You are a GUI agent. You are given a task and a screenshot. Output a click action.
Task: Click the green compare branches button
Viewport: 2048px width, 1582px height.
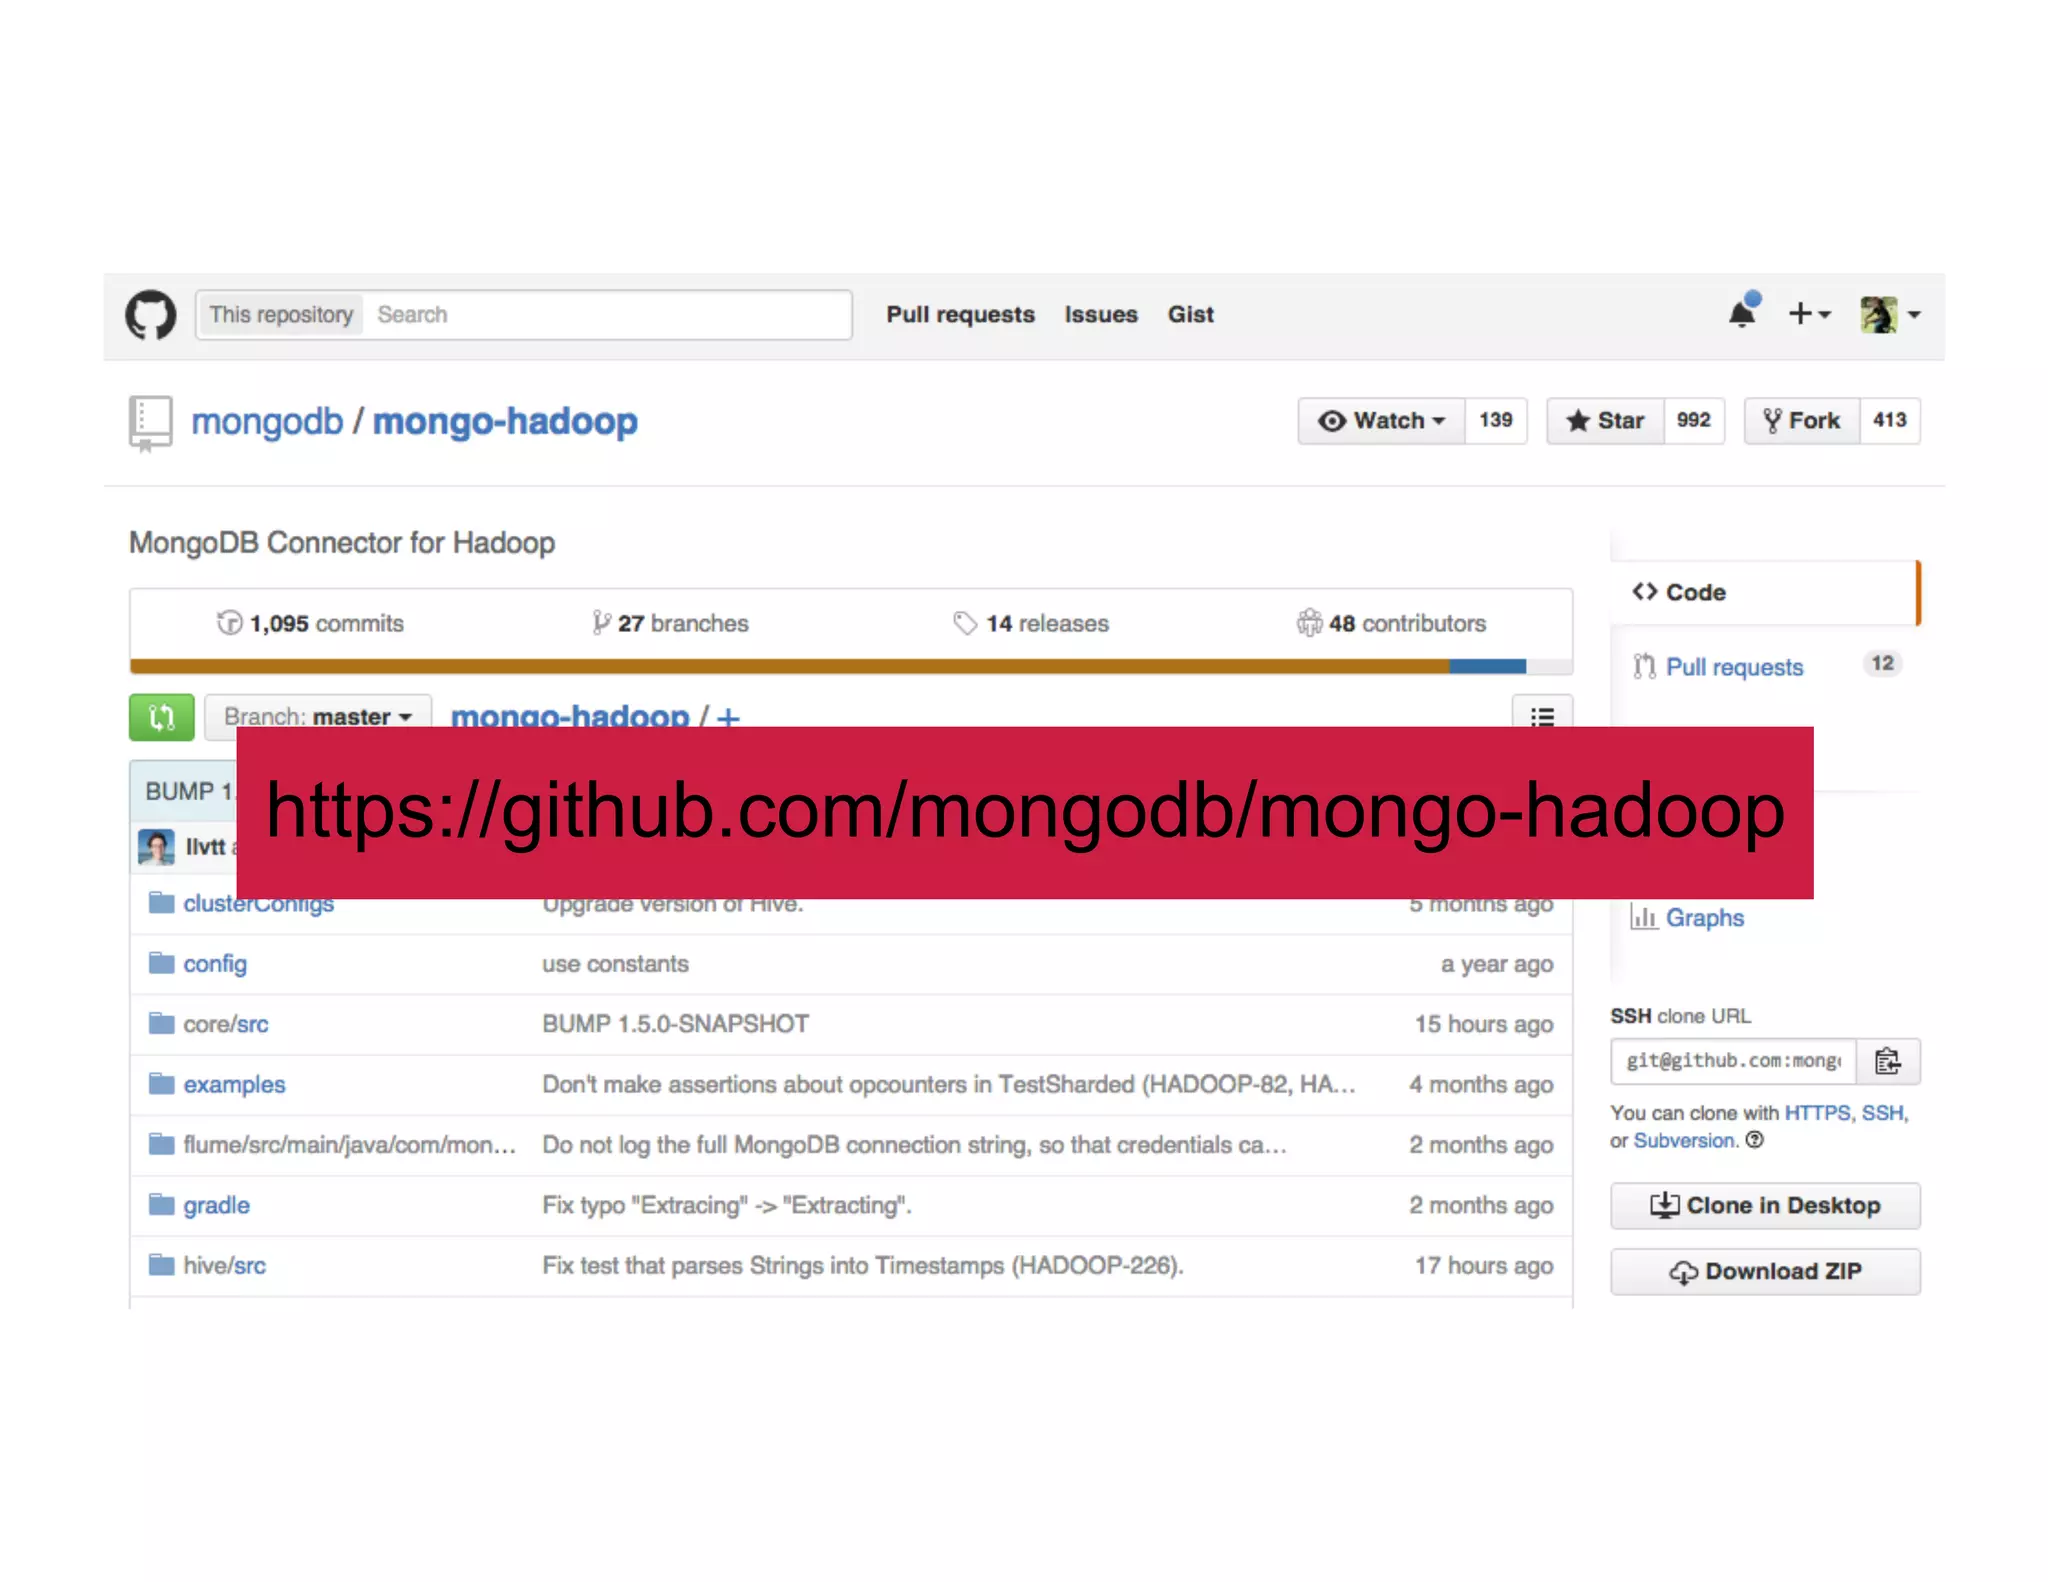(161, 717)
